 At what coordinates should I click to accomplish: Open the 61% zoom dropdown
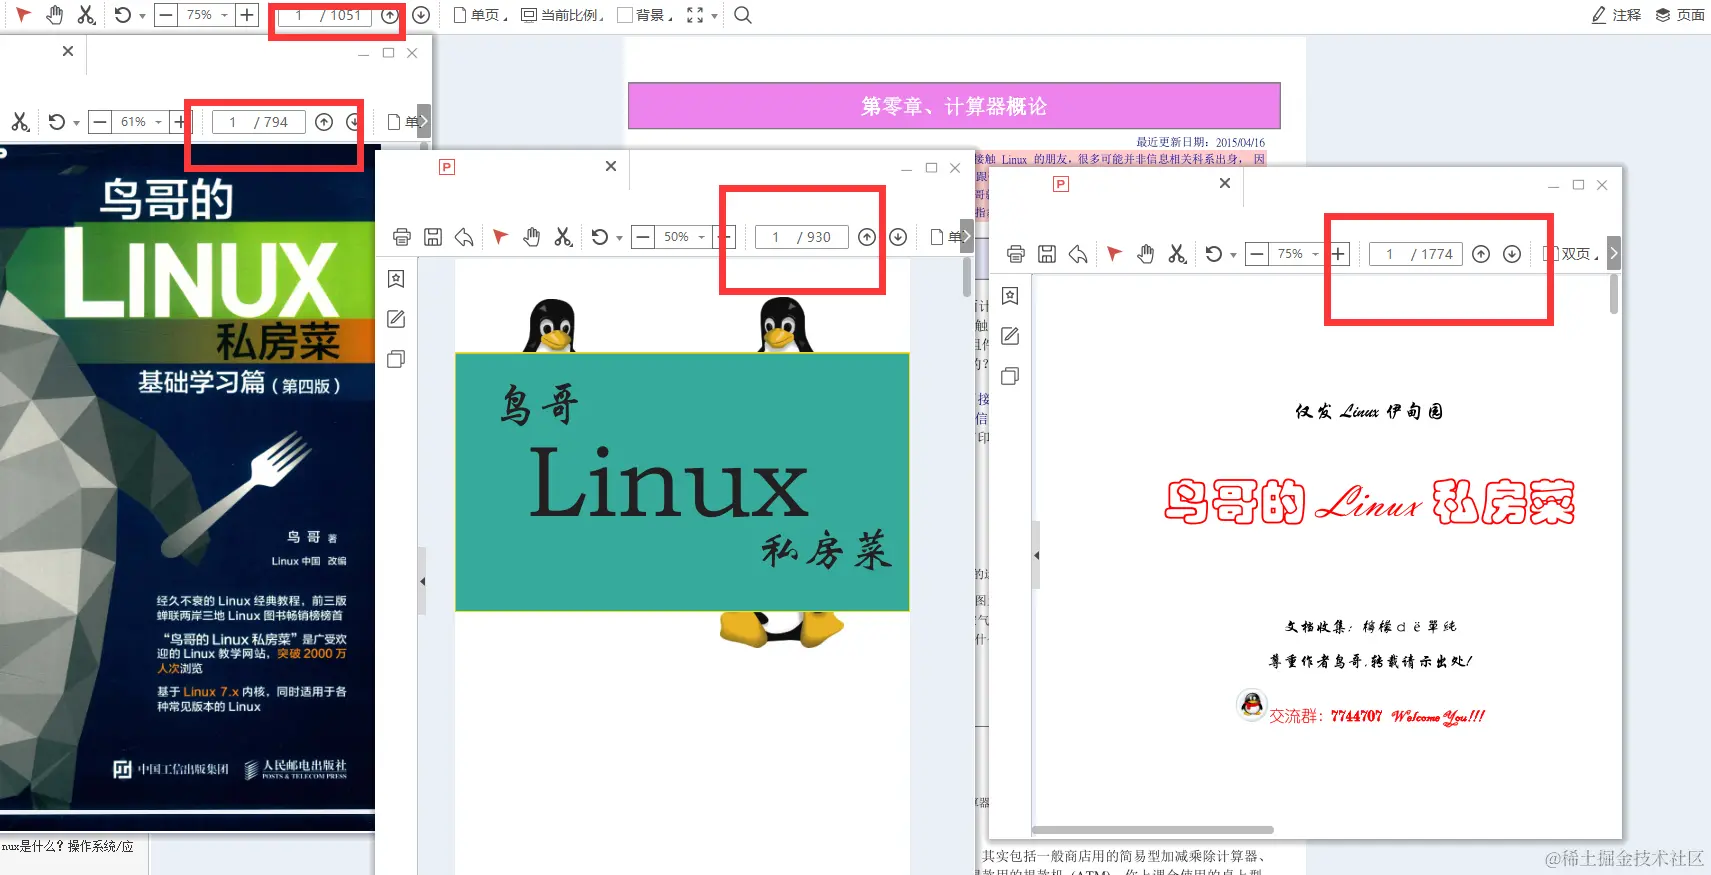158,122
